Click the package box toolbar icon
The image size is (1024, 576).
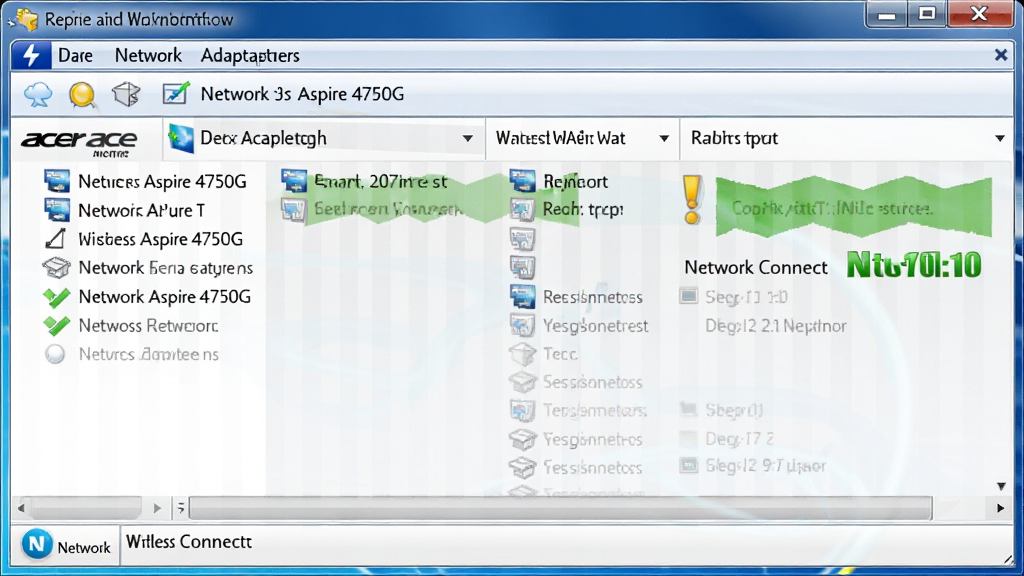pos(126,94)
